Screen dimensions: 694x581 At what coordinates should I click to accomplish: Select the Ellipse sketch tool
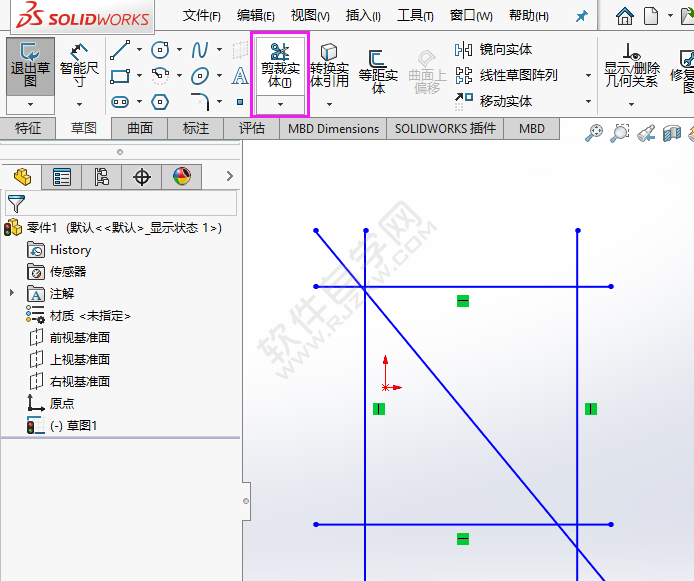tap(200, 76)
